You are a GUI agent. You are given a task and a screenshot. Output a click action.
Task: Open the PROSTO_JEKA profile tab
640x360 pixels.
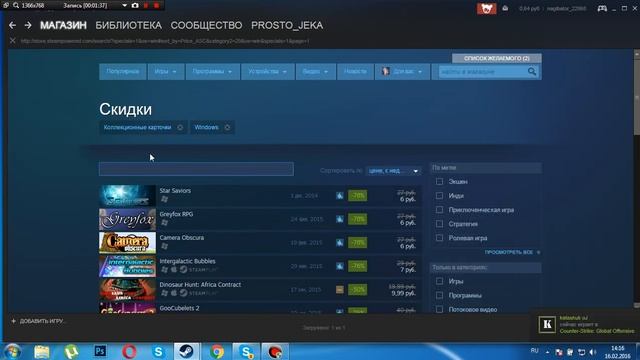[287, 25]
